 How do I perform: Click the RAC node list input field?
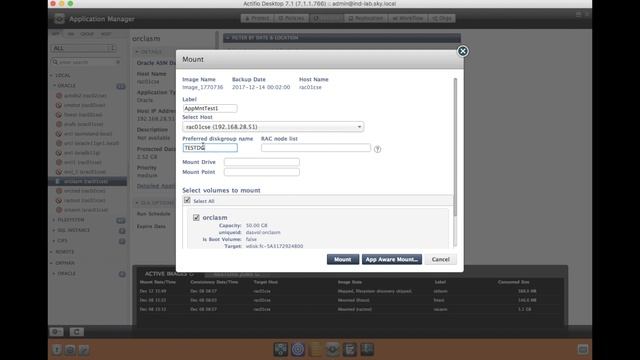[x=316, y=148]
